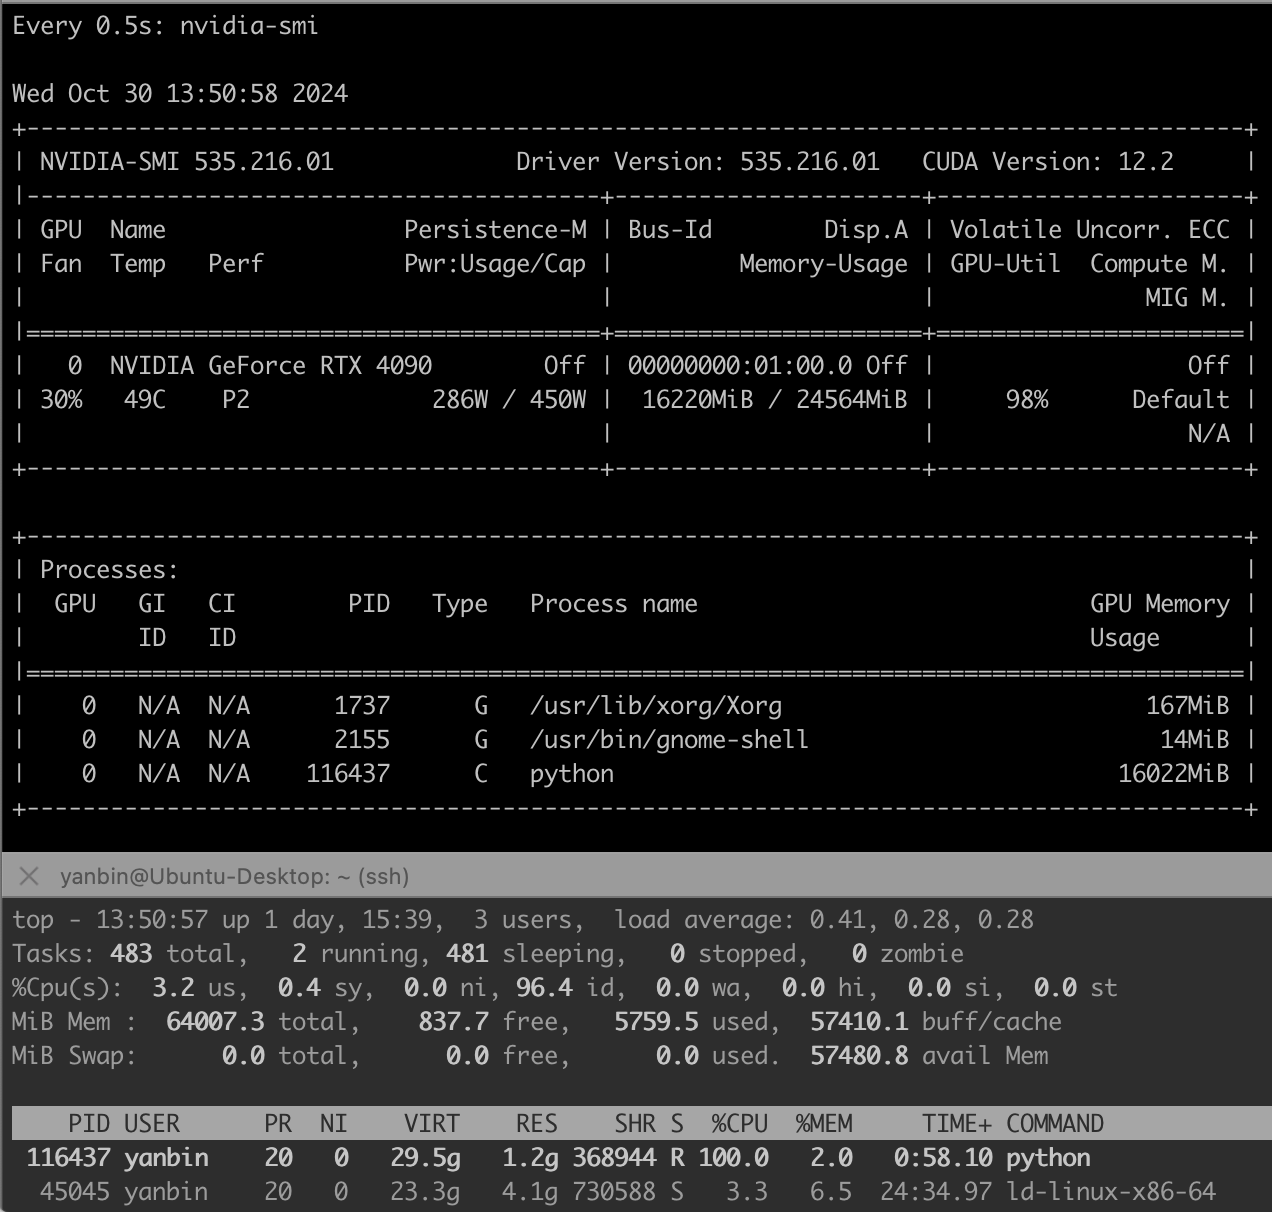
Task: Click the 98% GPU utilization value
Action: tap(1026, 400)
